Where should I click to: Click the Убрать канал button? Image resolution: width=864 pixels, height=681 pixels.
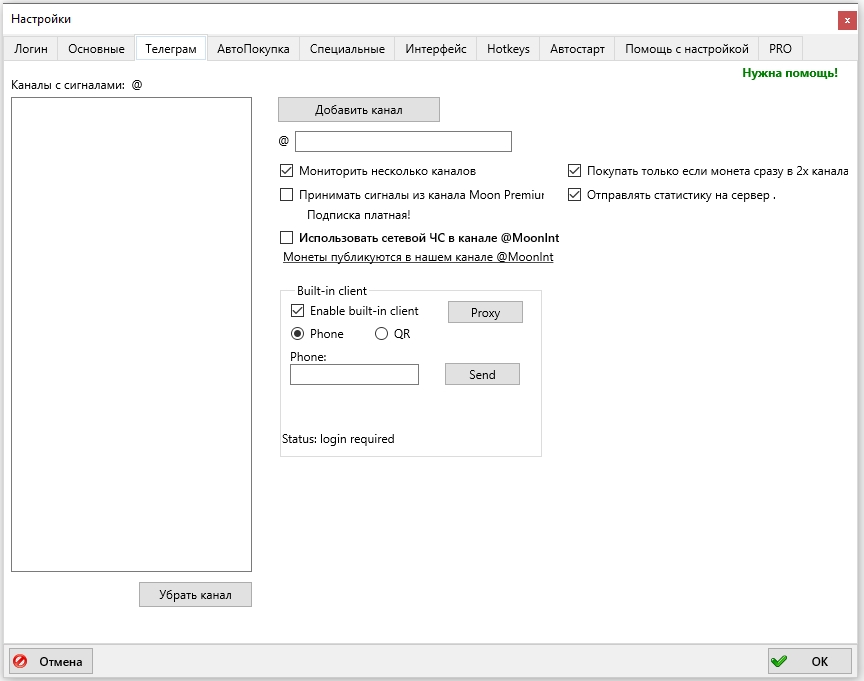tap(196, 594)
